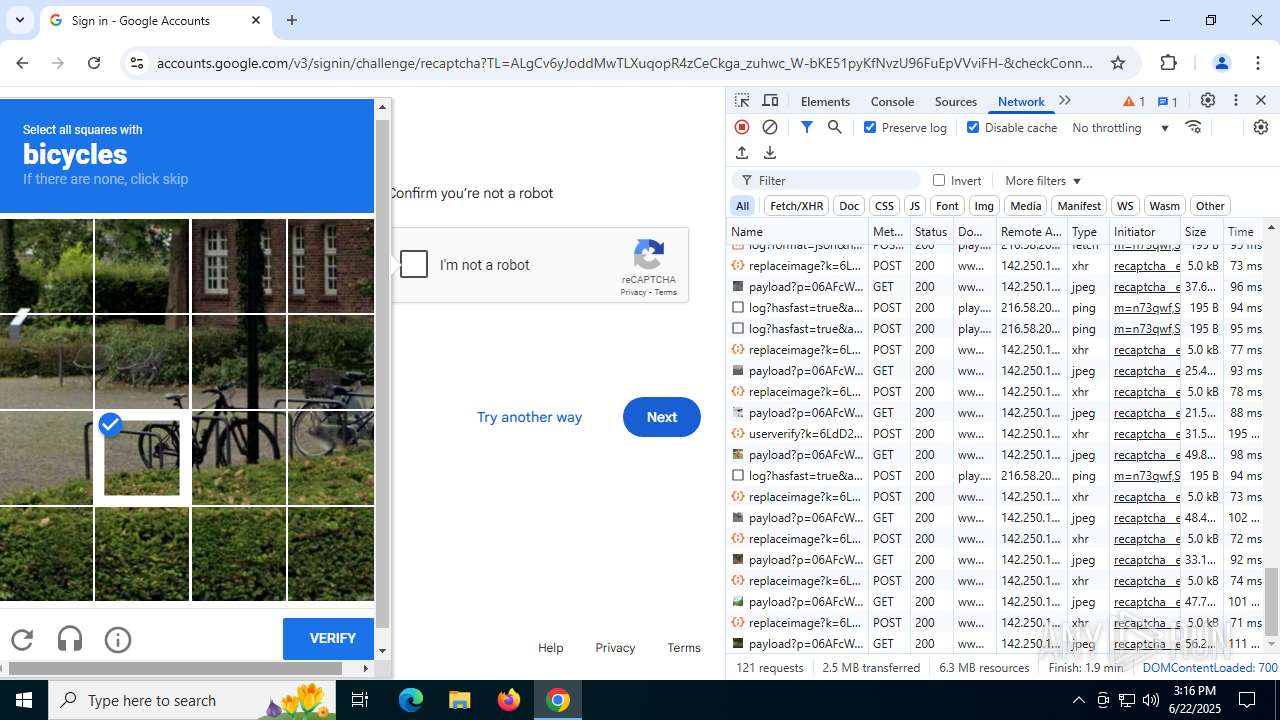Stop recording the network log
Screen dimensions: 1280x720
(x=742, y=127)
